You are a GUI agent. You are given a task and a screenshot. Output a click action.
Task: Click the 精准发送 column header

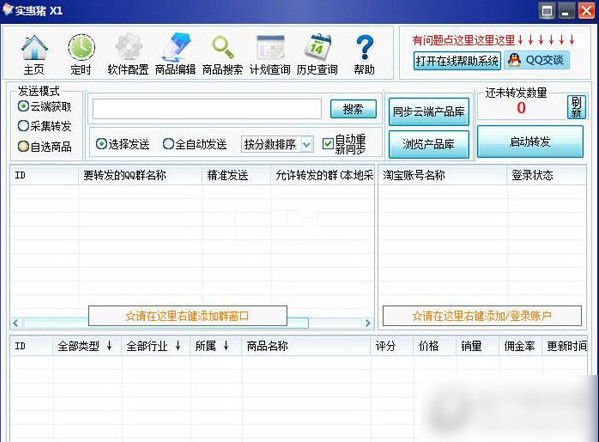pos(236,175)
